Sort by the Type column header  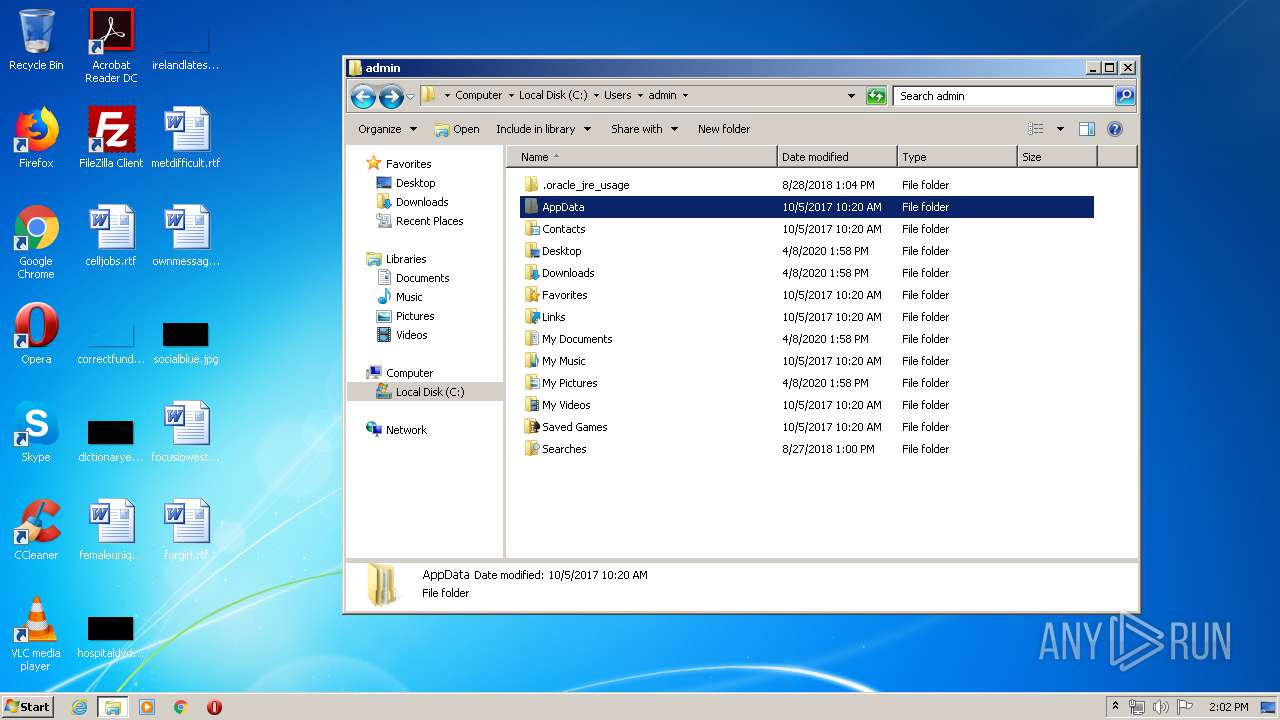coord(957,157)
